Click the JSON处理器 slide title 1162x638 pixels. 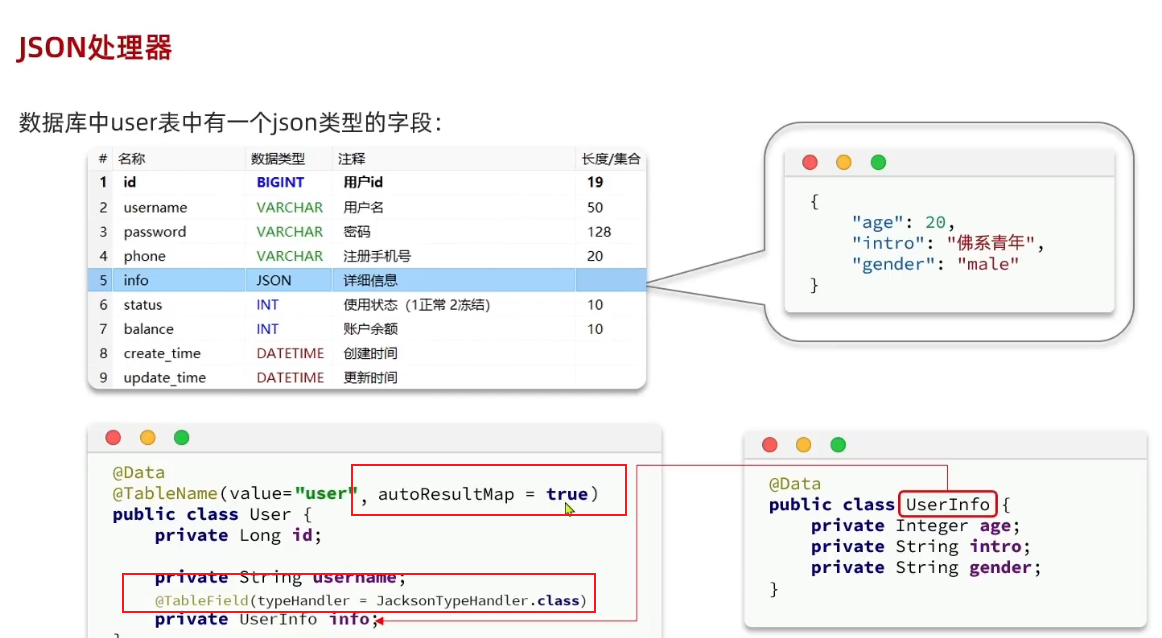tap(94, 47)
